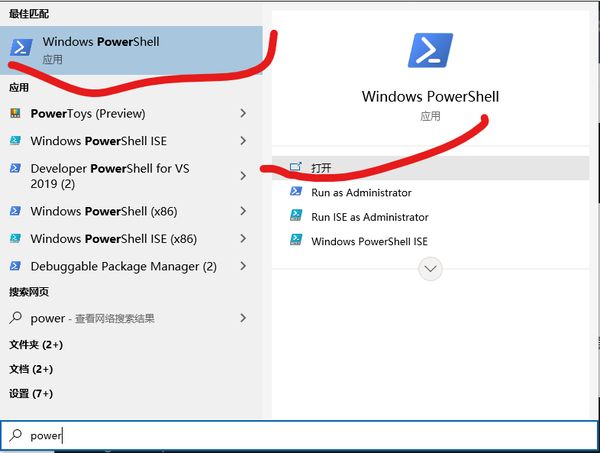Viewport: 600px width, 453px height.
Task: Select the Debuggable Package Manager (2) text
Action: click(x=124, y=266)
